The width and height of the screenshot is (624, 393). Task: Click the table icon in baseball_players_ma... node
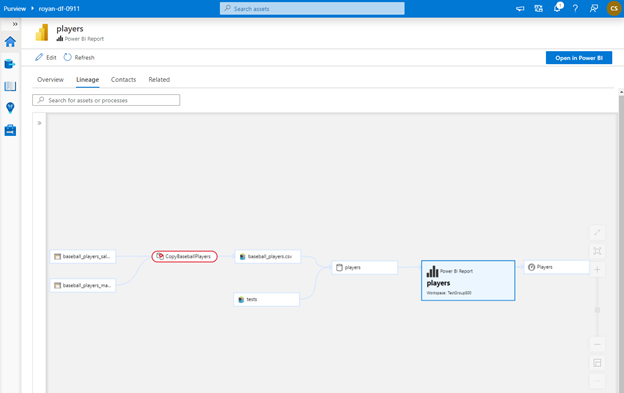tap(57, 285)
